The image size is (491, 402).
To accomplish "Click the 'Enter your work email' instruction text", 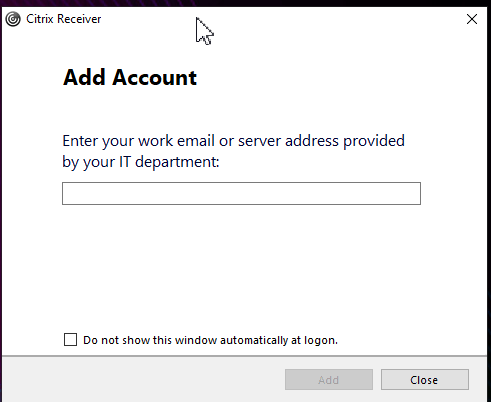I will pos(233,141).
